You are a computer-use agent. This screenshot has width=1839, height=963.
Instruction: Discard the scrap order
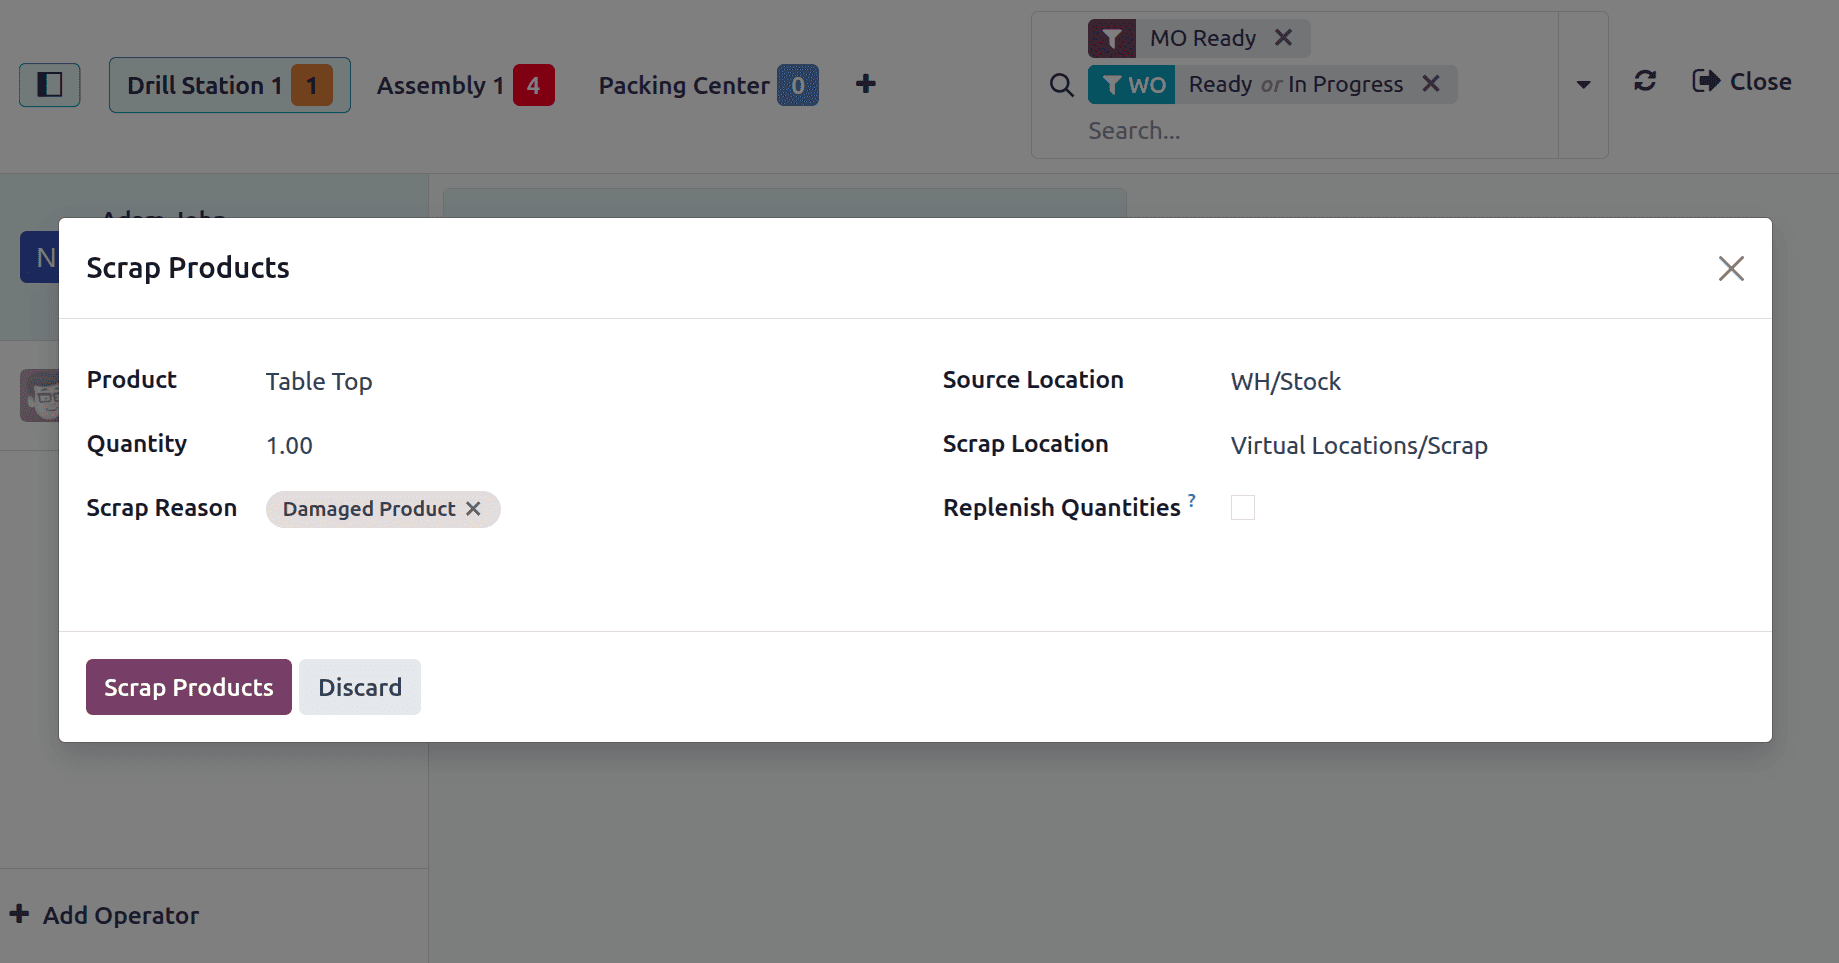[x=360, y=687]
